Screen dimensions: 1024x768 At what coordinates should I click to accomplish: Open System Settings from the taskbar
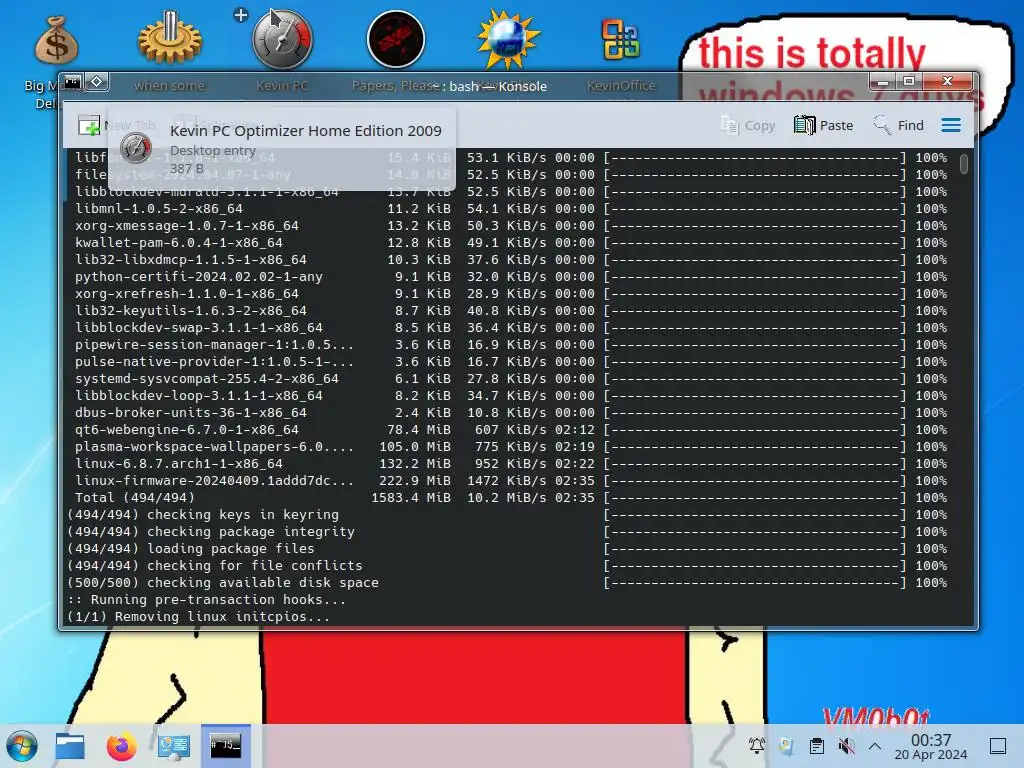173,746
